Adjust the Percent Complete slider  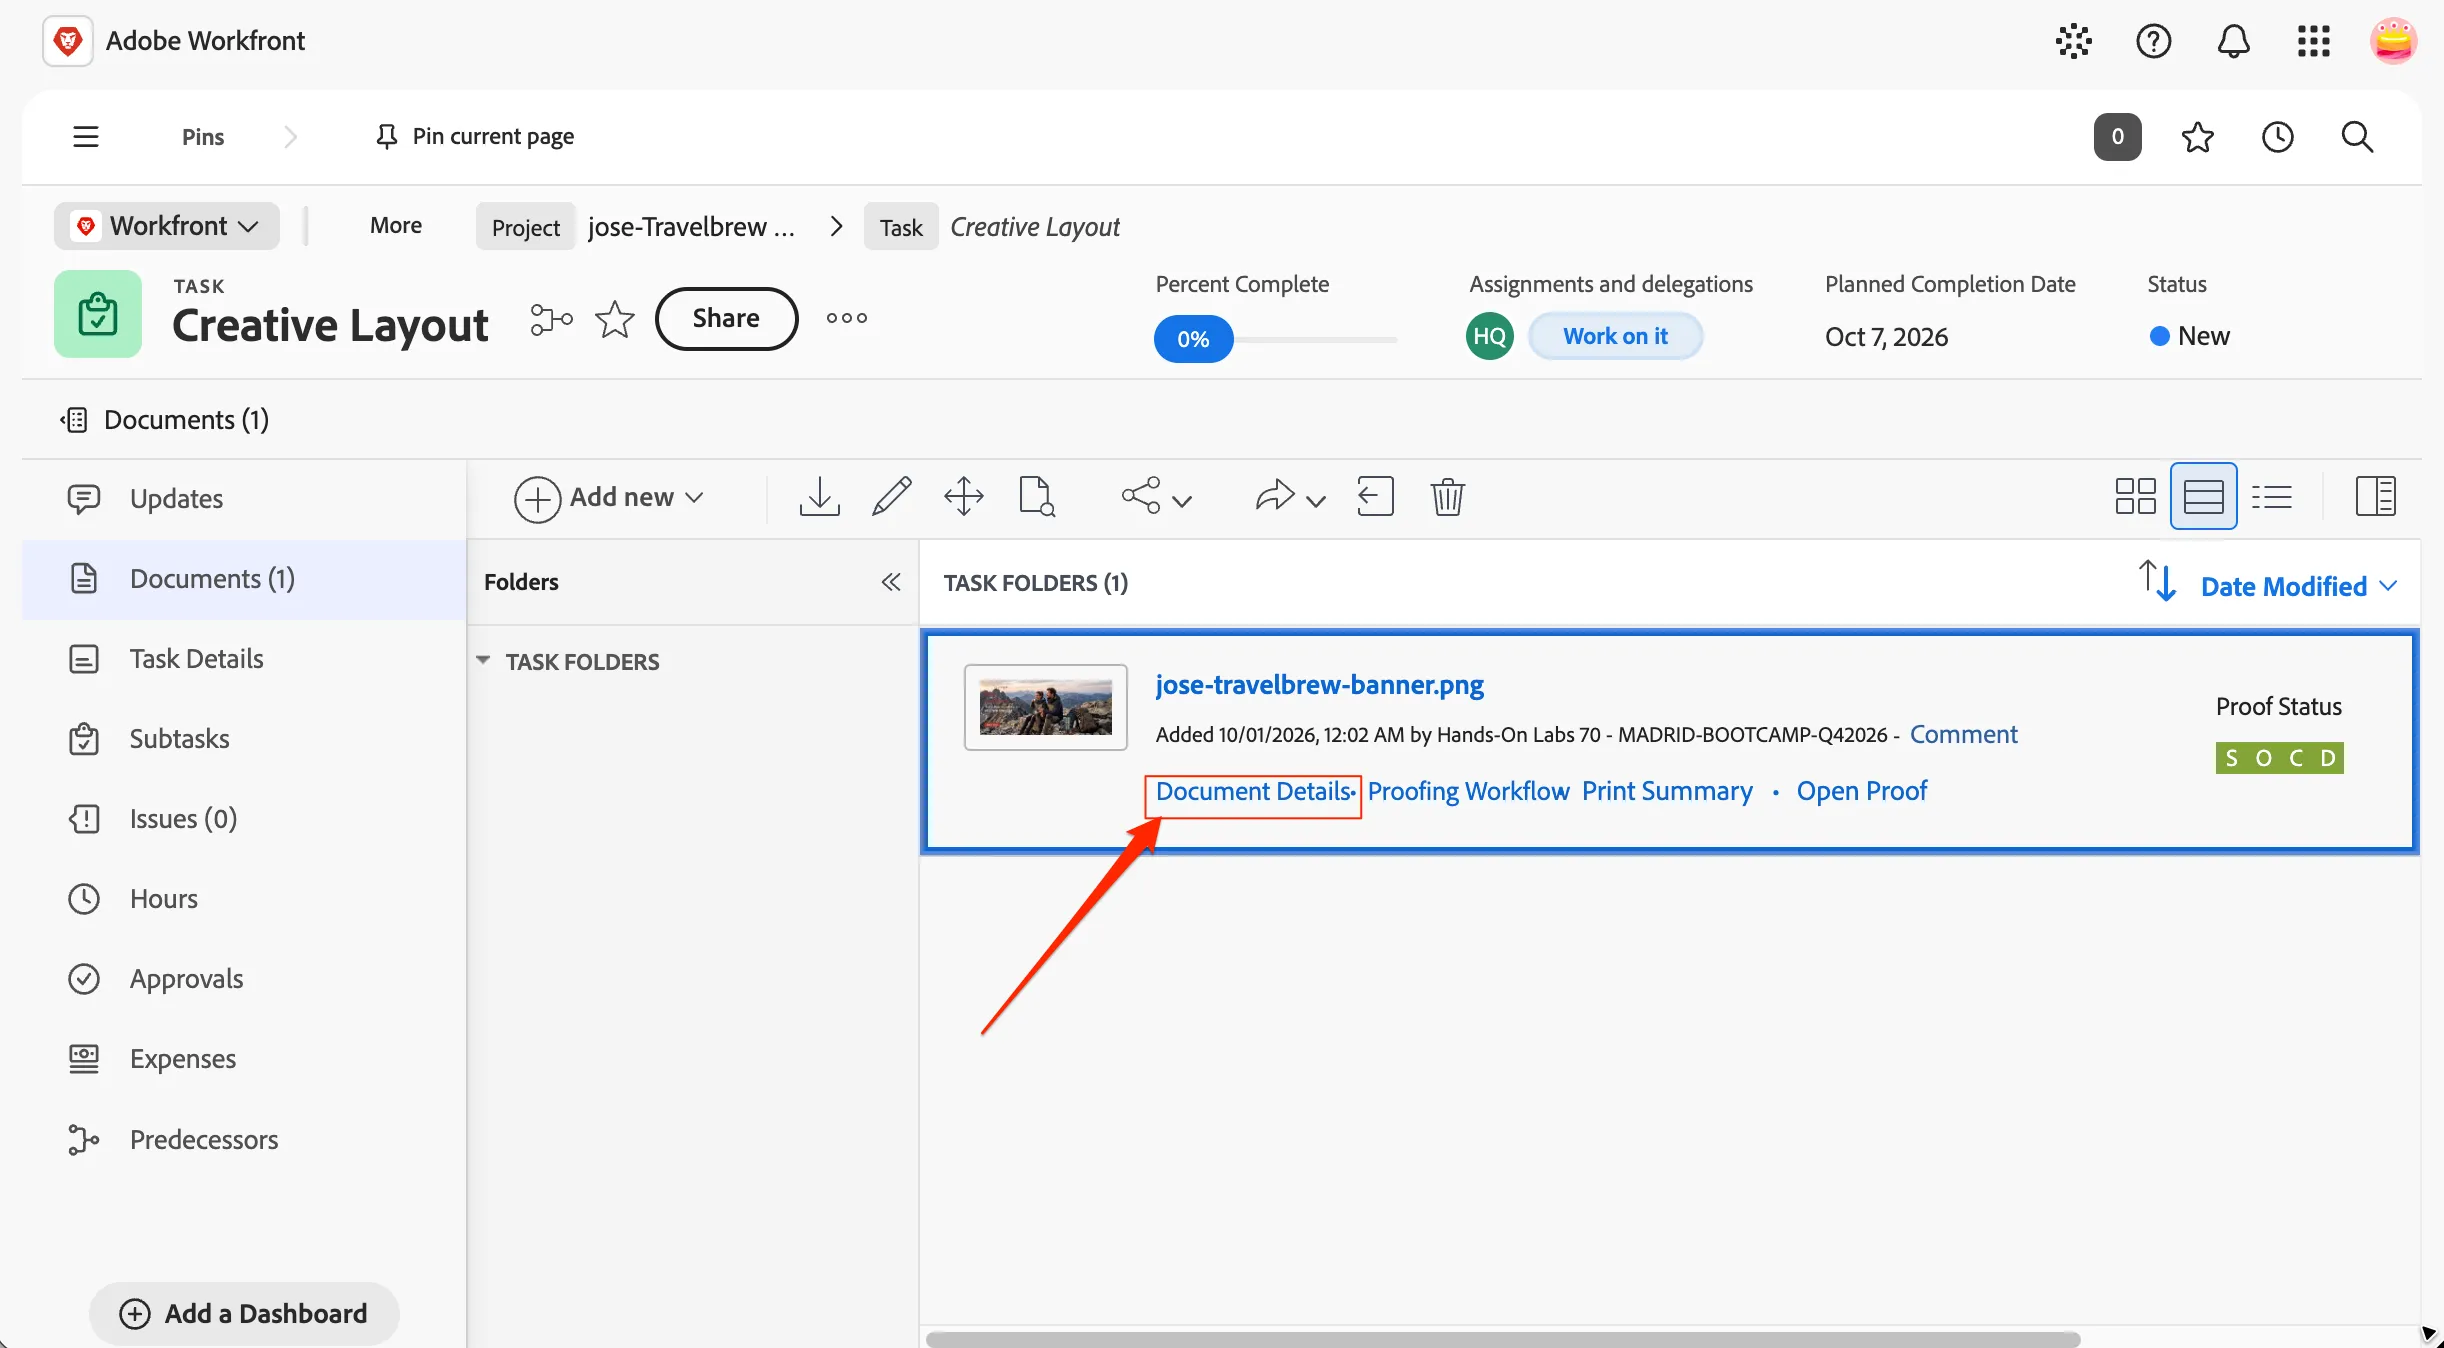1275,339
